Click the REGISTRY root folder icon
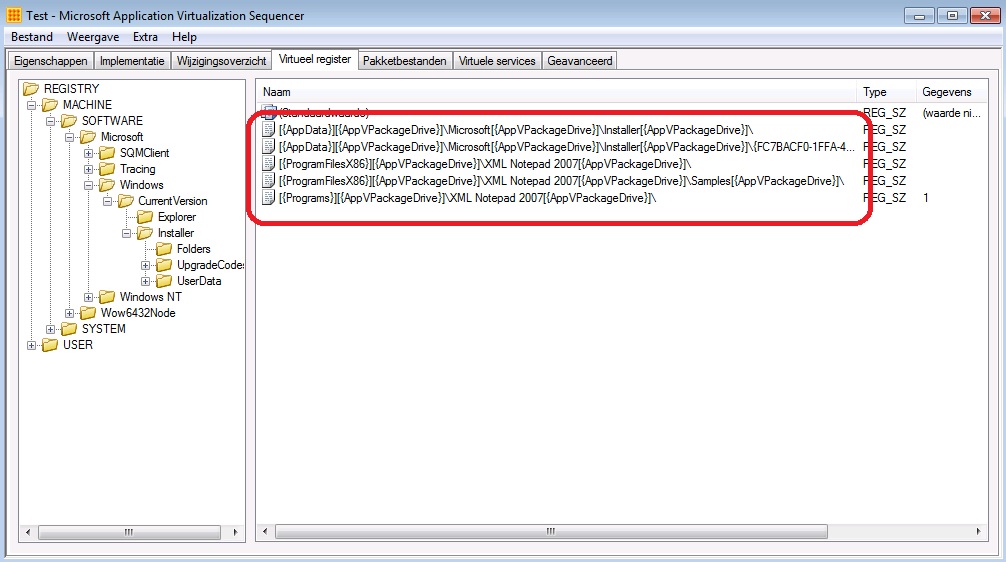The image size is (1006, 562). click(31, 89)
